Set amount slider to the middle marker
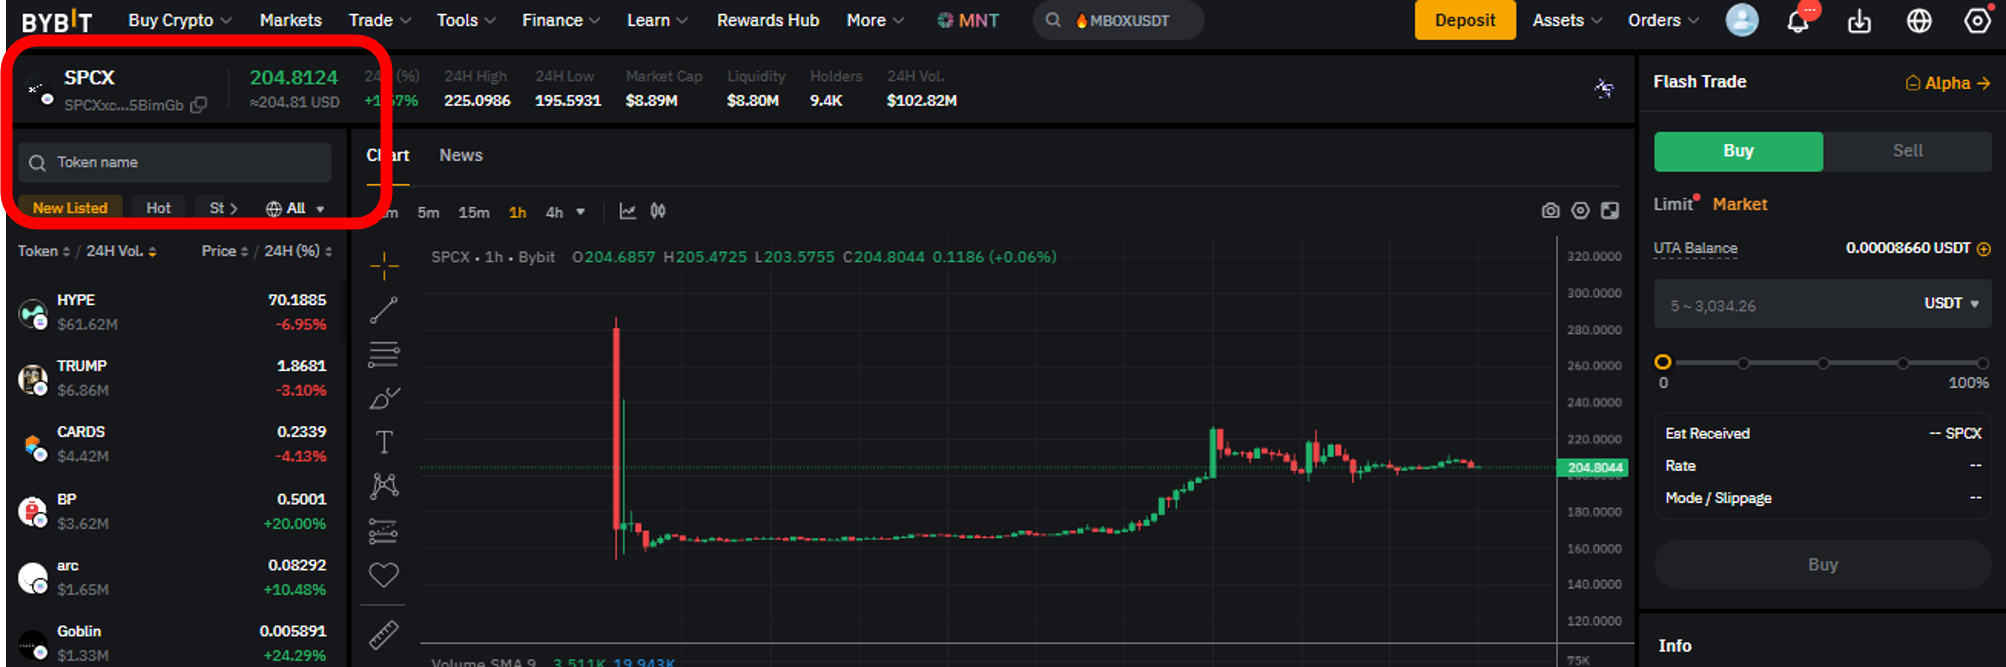 point(1823,363)
